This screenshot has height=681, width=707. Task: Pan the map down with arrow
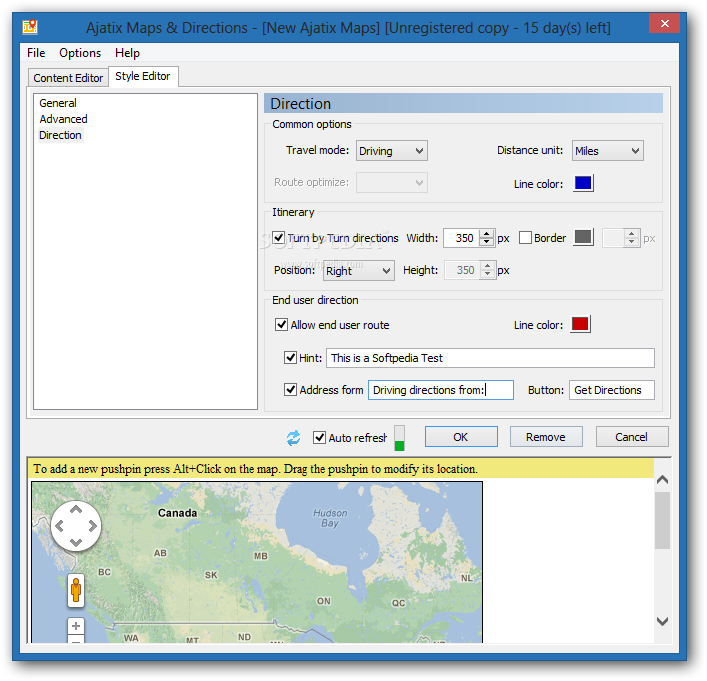(76, 542)
